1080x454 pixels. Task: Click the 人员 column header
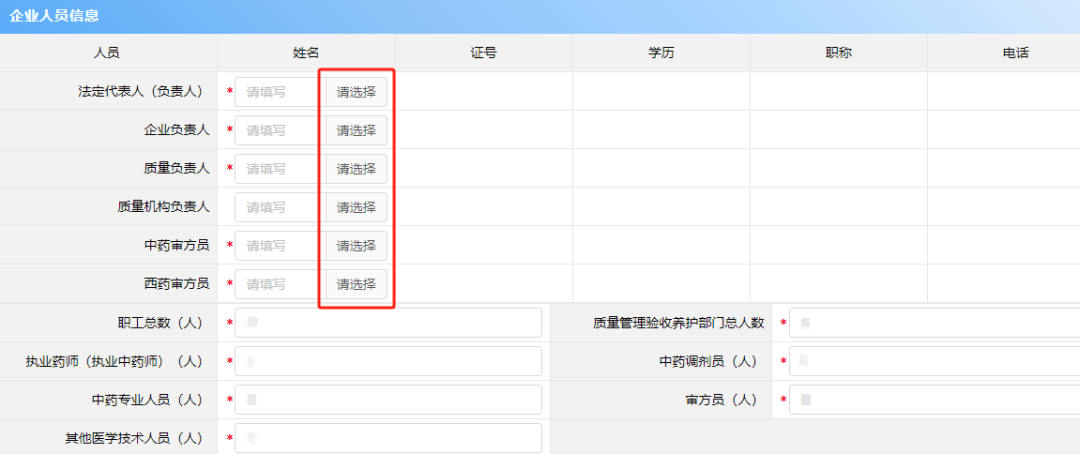click(107, 53)
